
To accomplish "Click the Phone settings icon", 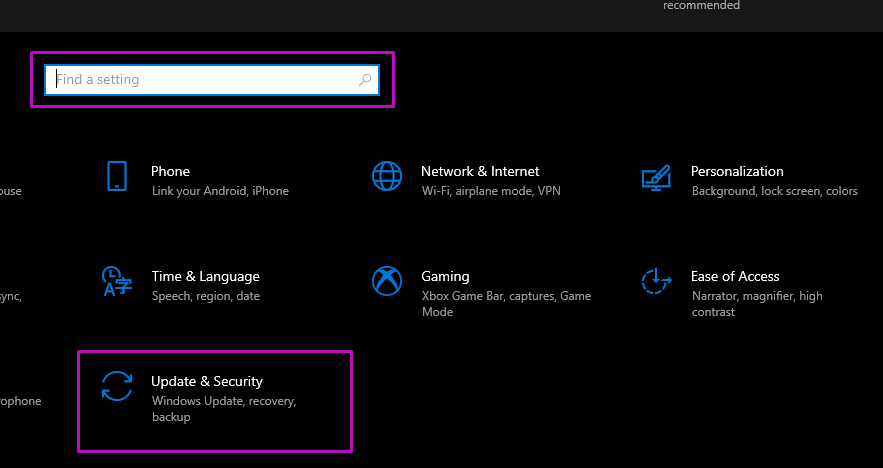I will coord(117,176).
